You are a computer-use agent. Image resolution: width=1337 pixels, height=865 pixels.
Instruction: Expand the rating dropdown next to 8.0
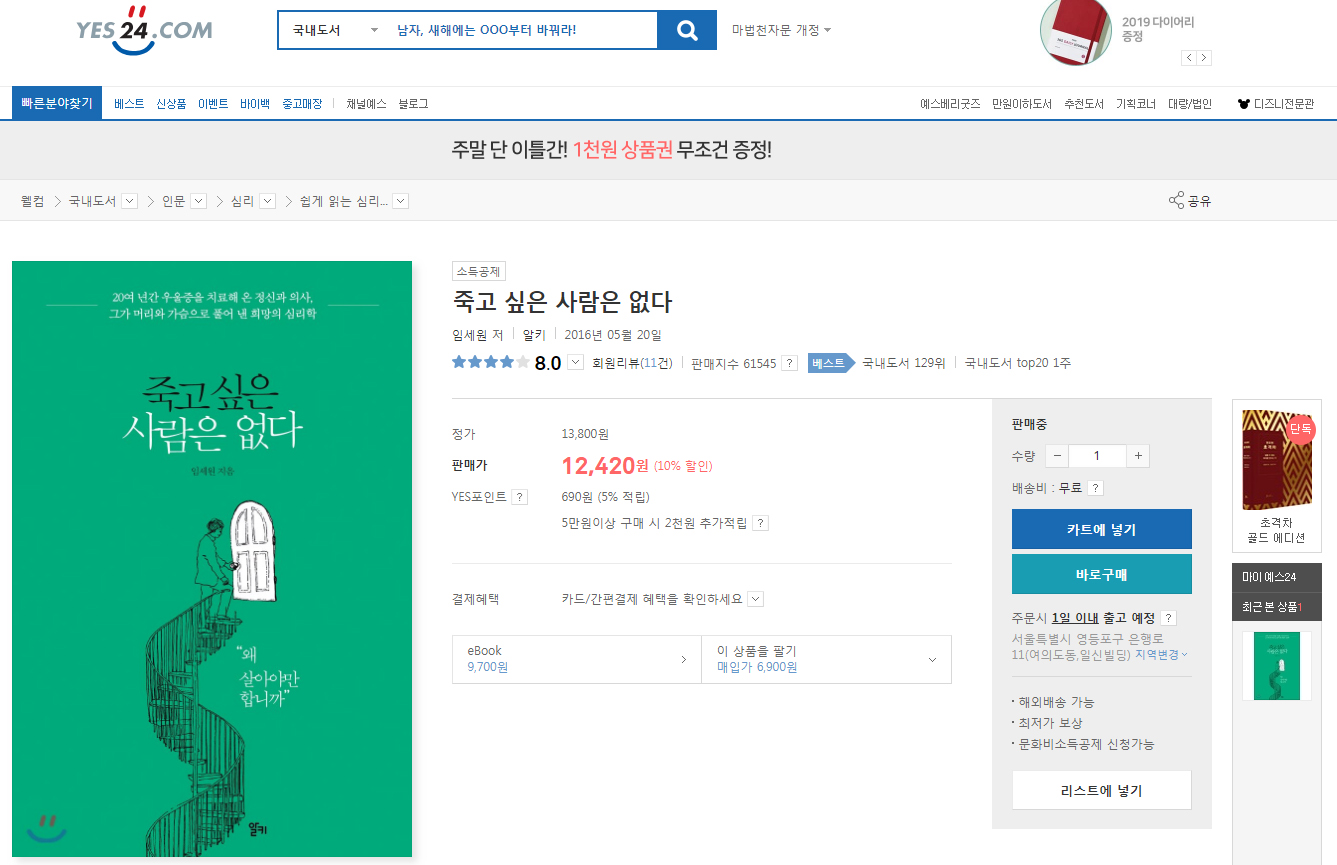click(575, 363)
